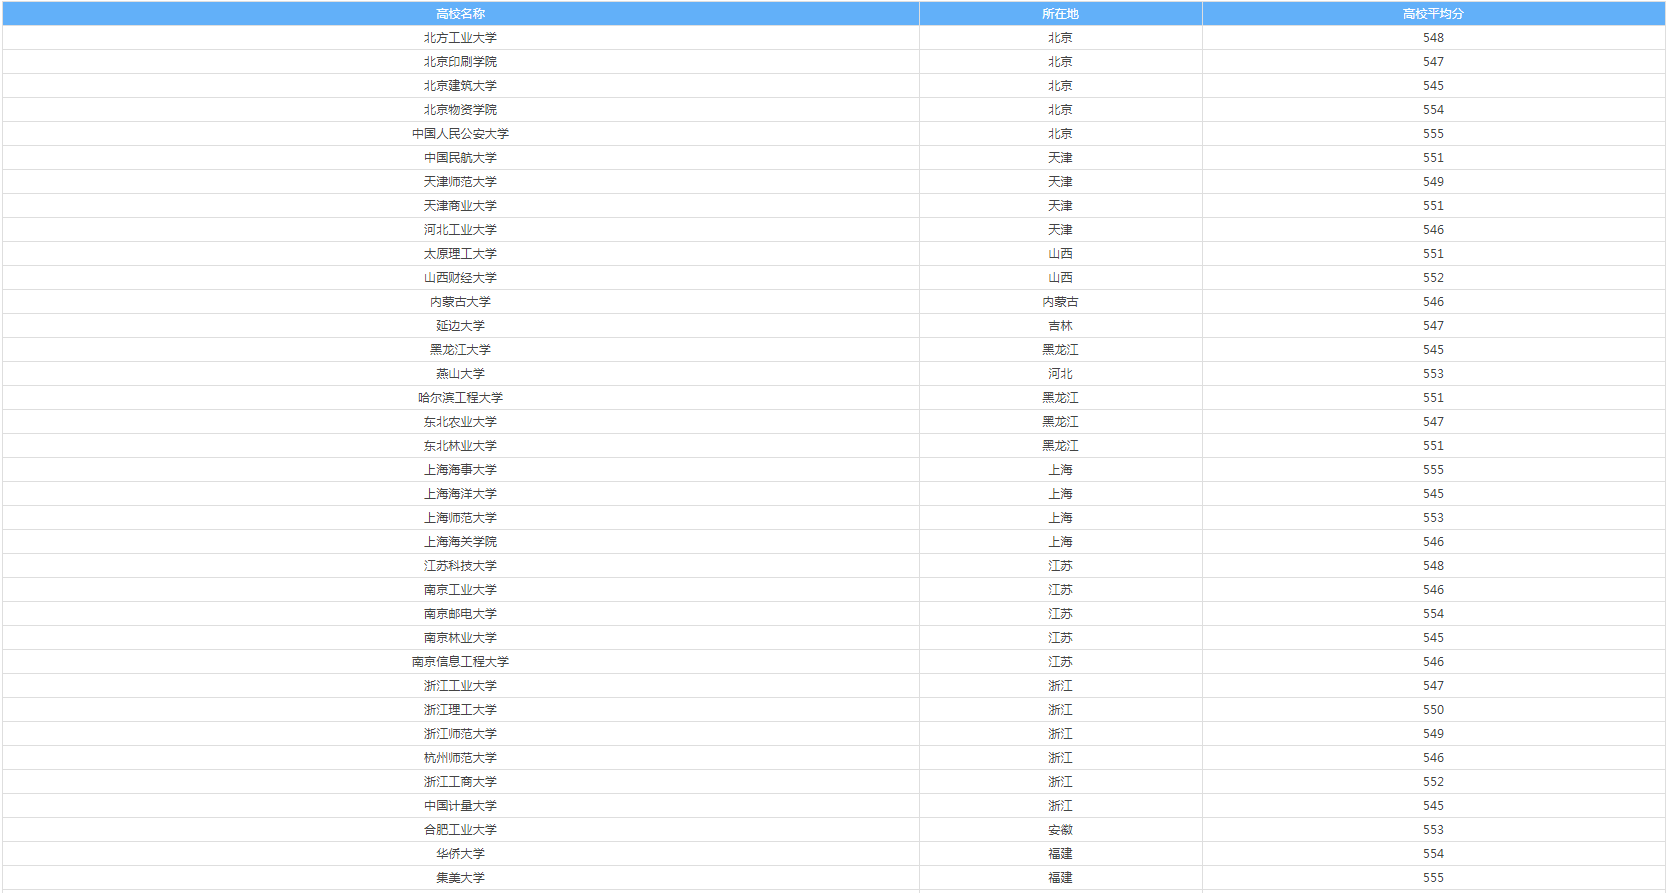Select 集美大学 in the last row

(x=460, y=878)
